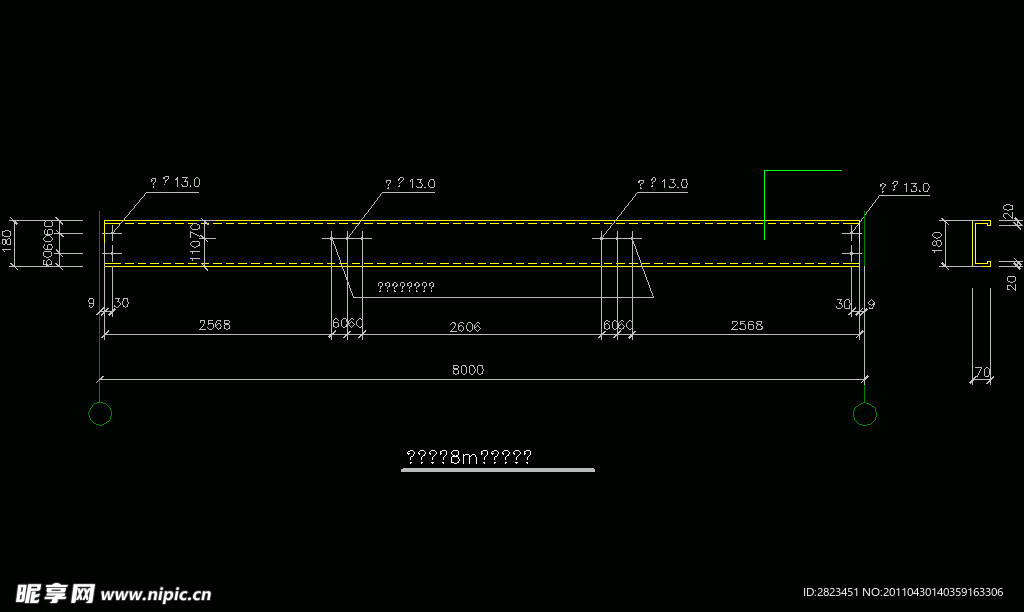Image resolution: width=1024 pixels, height=612 pixels.
Task: Select the second 13.0 hole label from left
Action: pyautogui.click(x=410, y=184)
